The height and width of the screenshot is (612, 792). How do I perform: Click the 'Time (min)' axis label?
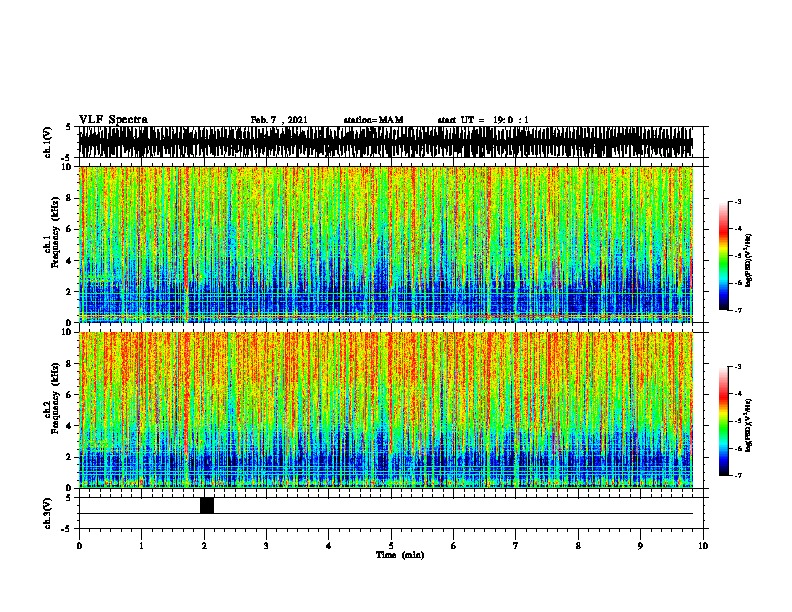[x=400, y=555]
